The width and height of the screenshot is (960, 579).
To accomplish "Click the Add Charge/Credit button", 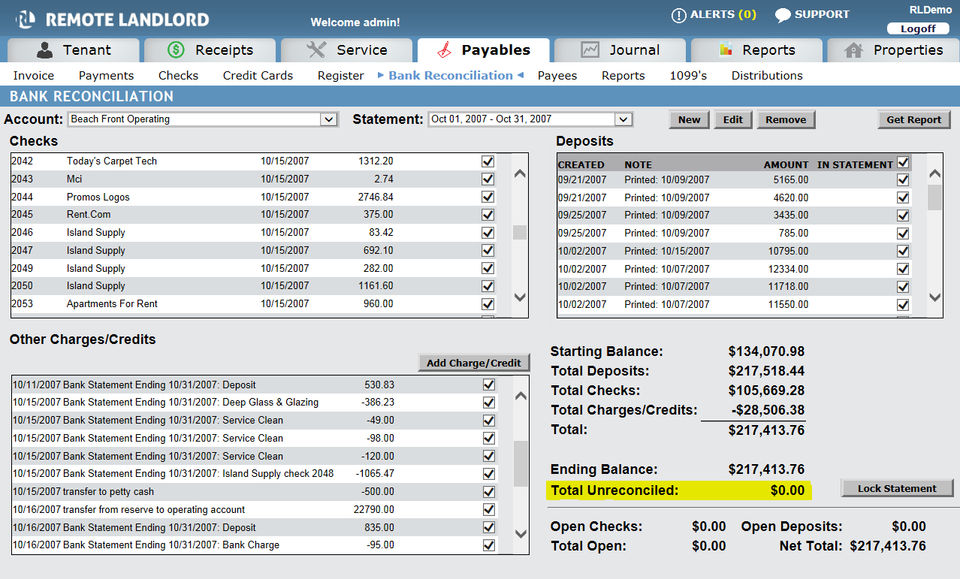I will [x=474, y=363].
